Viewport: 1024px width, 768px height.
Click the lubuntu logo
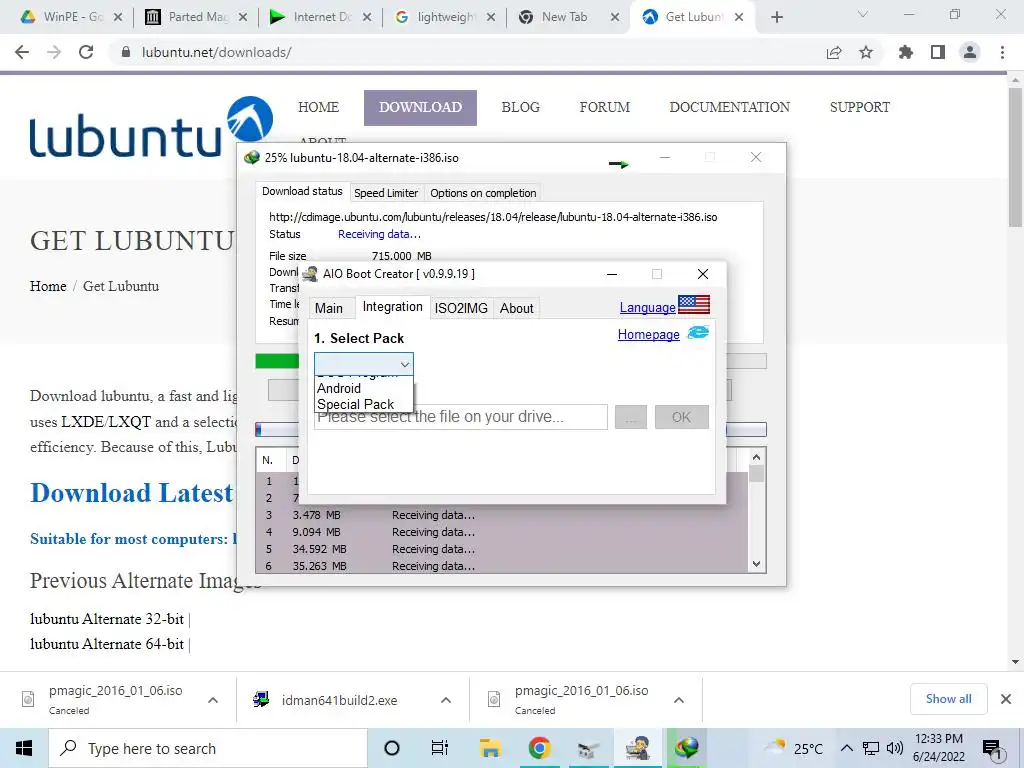tap(151, 128)
